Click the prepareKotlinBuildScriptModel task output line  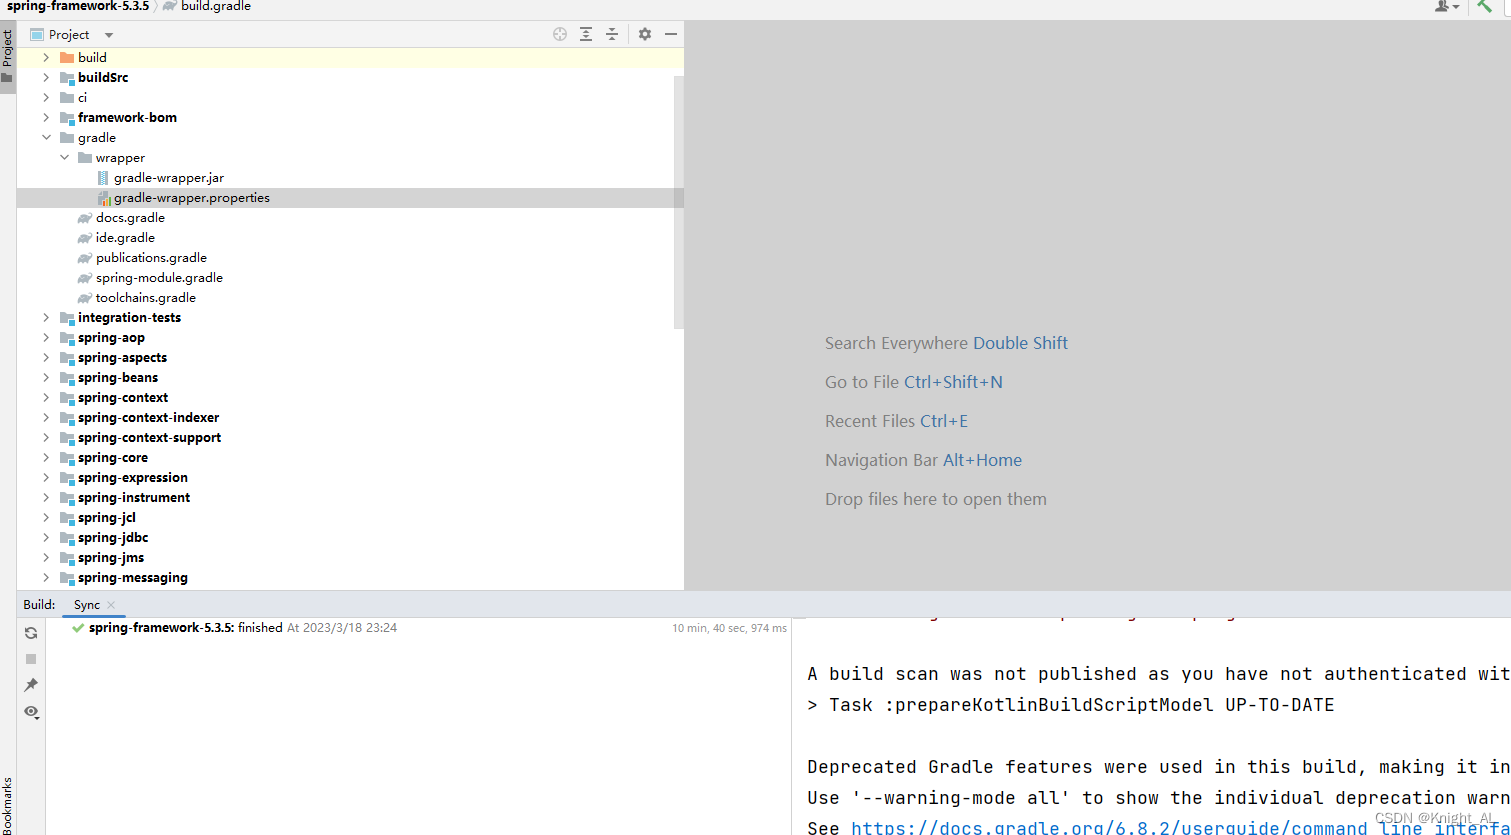click(1071, 705)
